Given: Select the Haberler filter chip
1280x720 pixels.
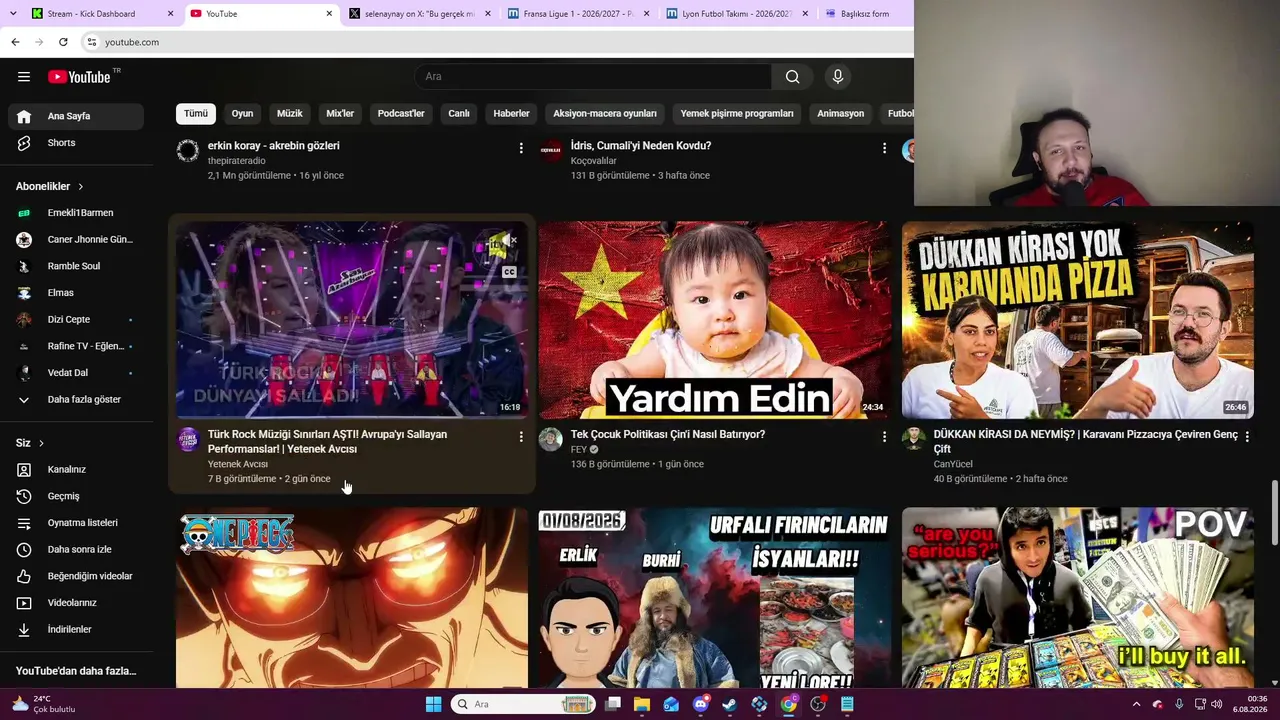Looking at the screenshot, I should (511, 114).
